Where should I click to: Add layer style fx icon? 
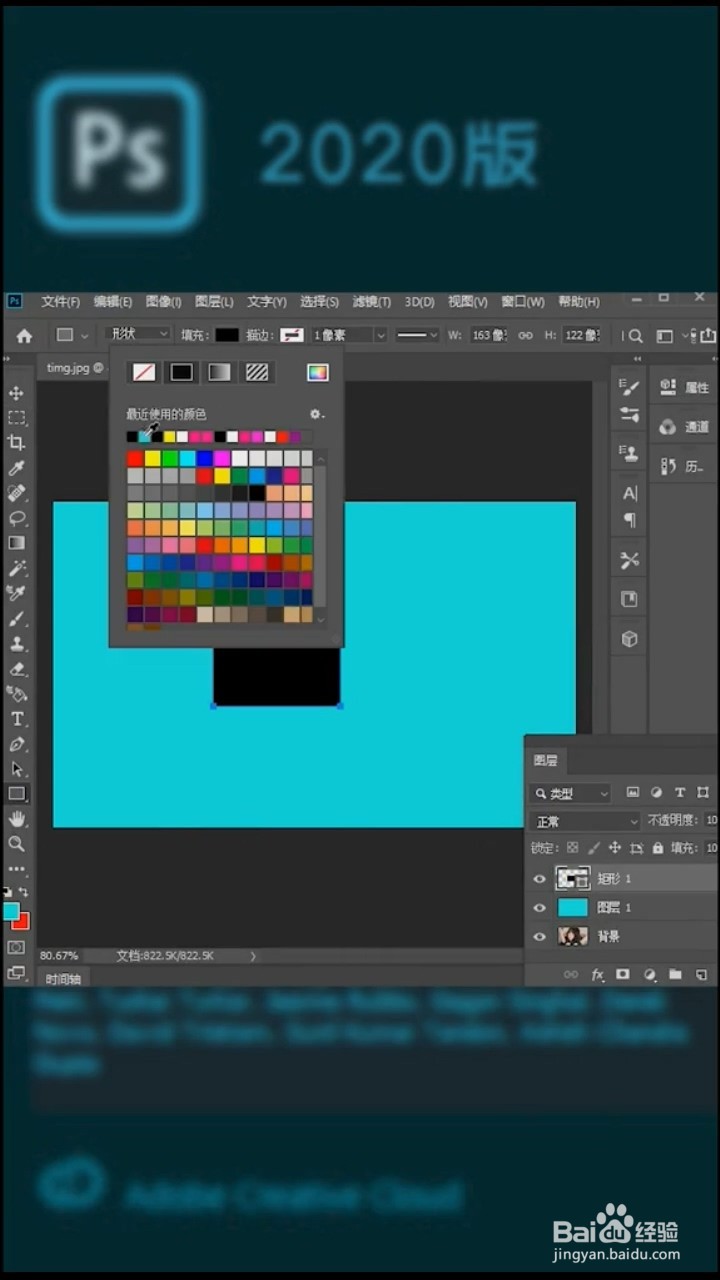click(x=597, y=974)
